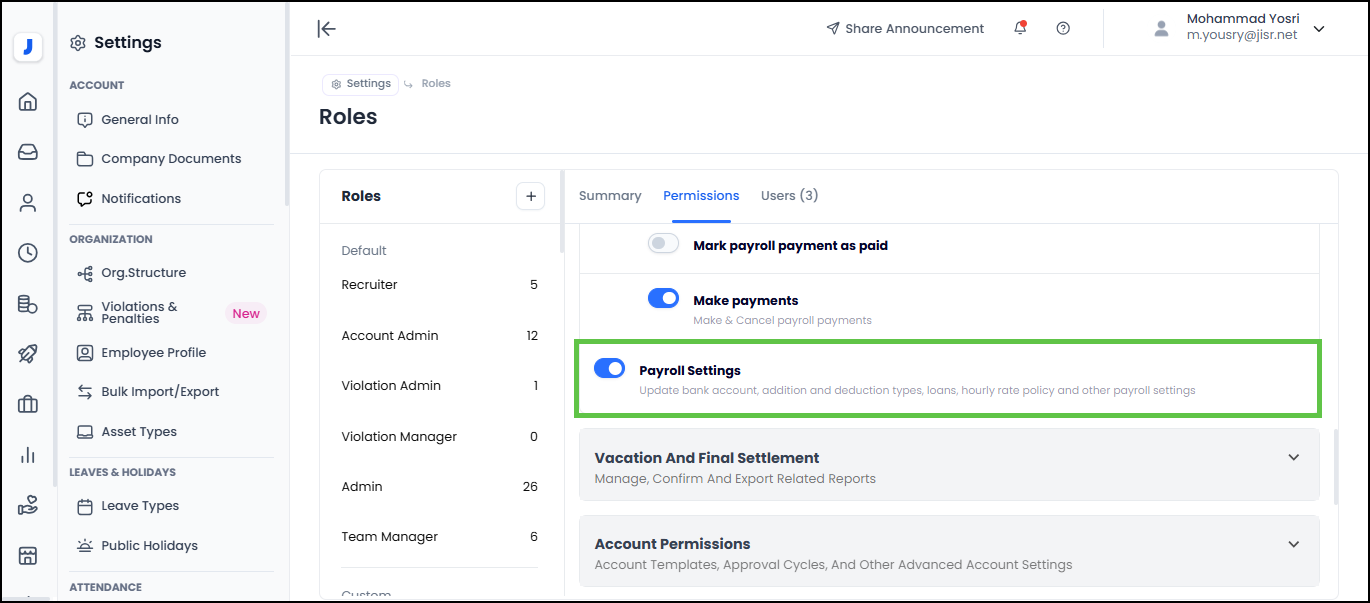Image resolution: width=1370 pixels, height=603 pixels.
Task: Open the help question mark icon
Action: click(1063, 28)
